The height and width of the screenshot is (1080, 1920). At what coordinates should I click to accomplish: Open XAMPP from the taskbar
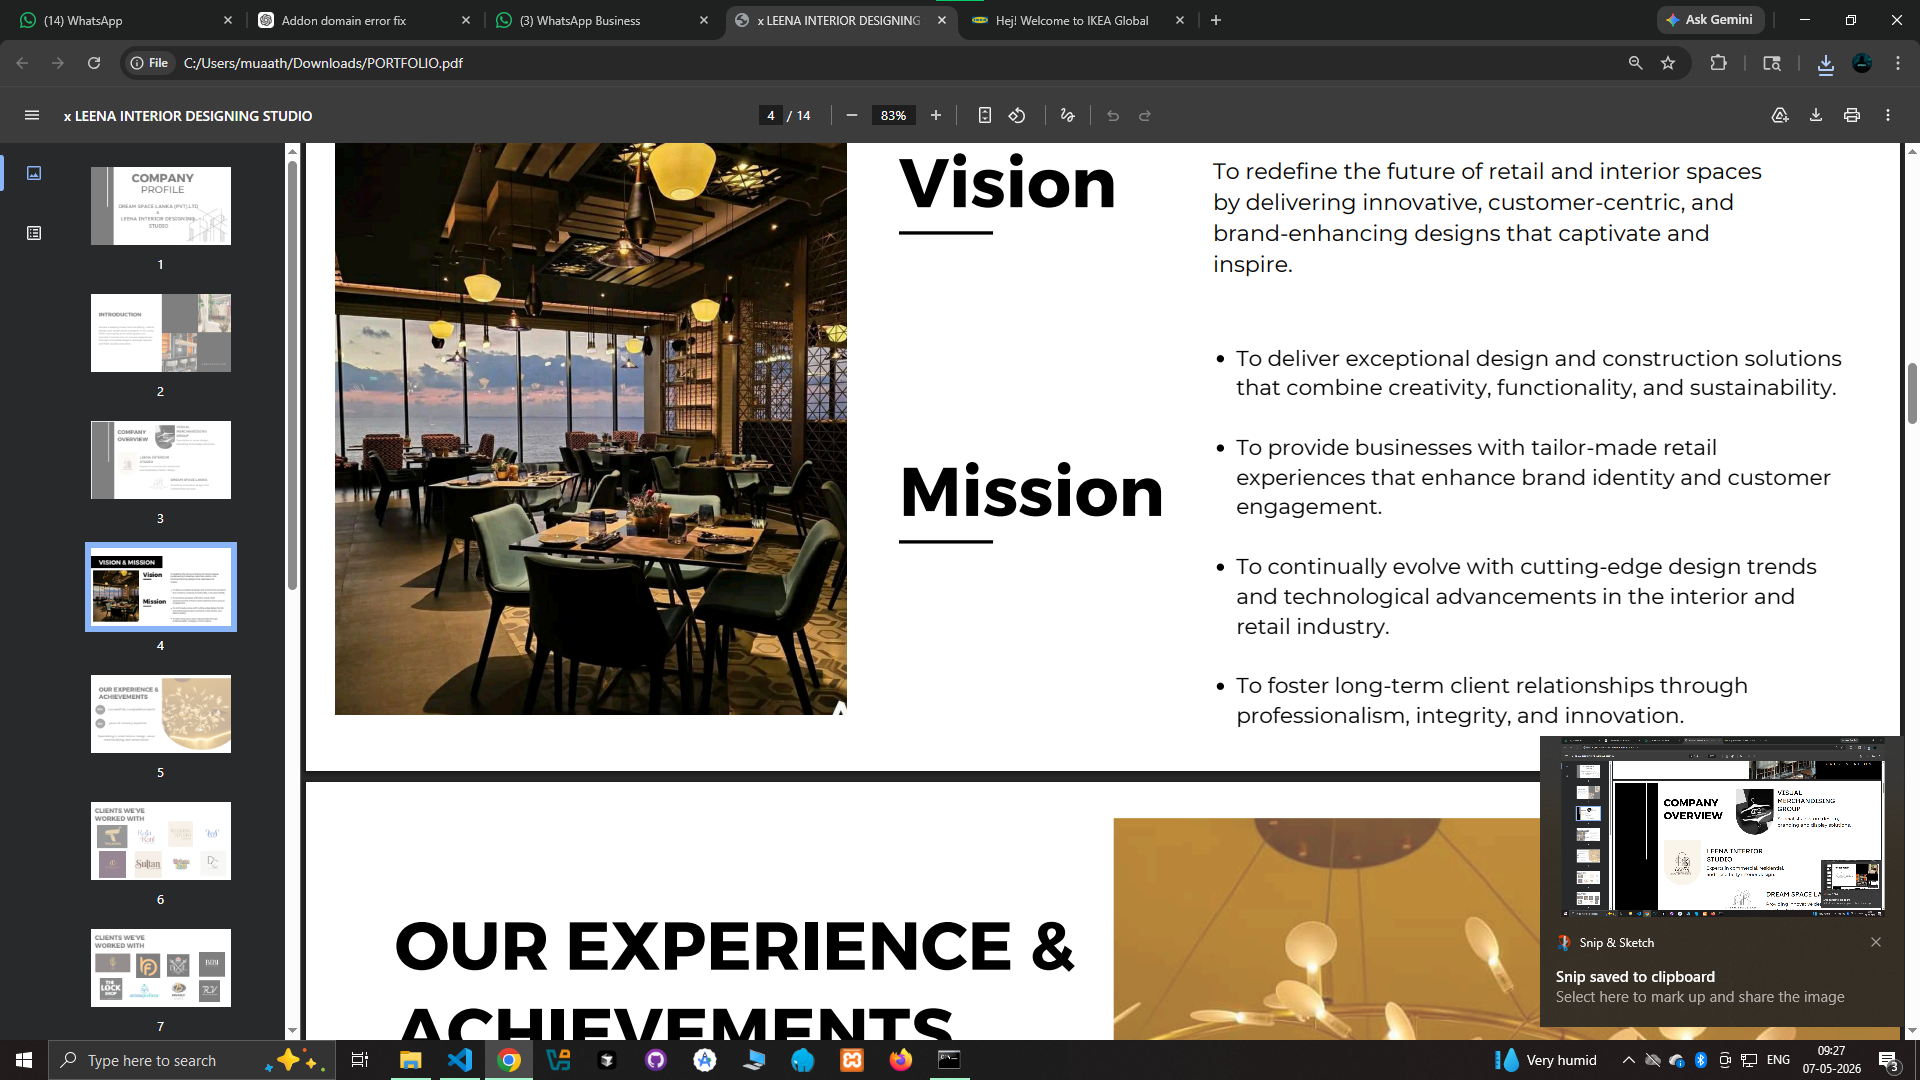point(852,1060)
